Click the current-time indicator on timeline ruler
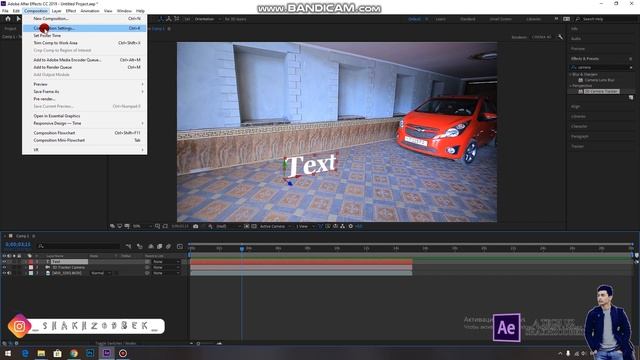Image resolution: width=640 pixels, height=360 pixels. tap(242, 248)
